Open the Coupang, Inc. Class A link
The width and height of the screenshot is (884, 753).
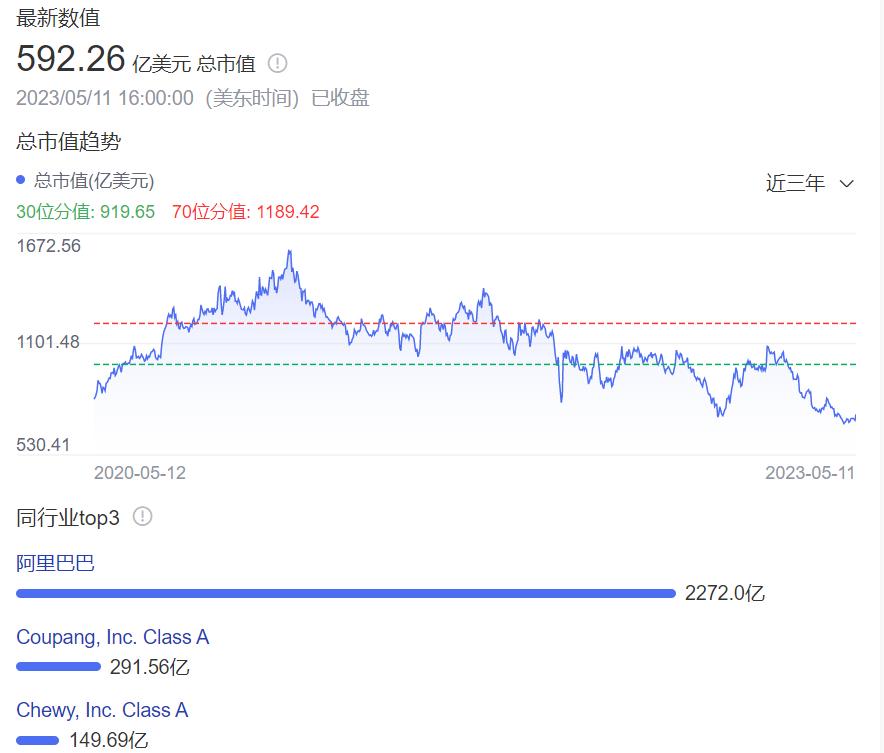[112, 637]
